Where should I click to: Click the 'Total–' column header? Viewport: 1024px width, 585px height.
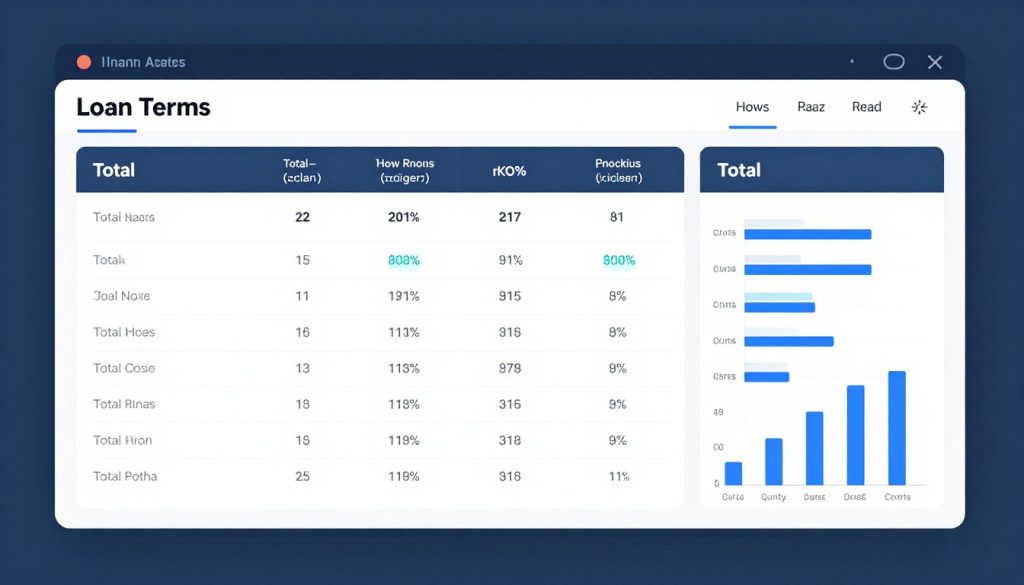pos(301,170)
